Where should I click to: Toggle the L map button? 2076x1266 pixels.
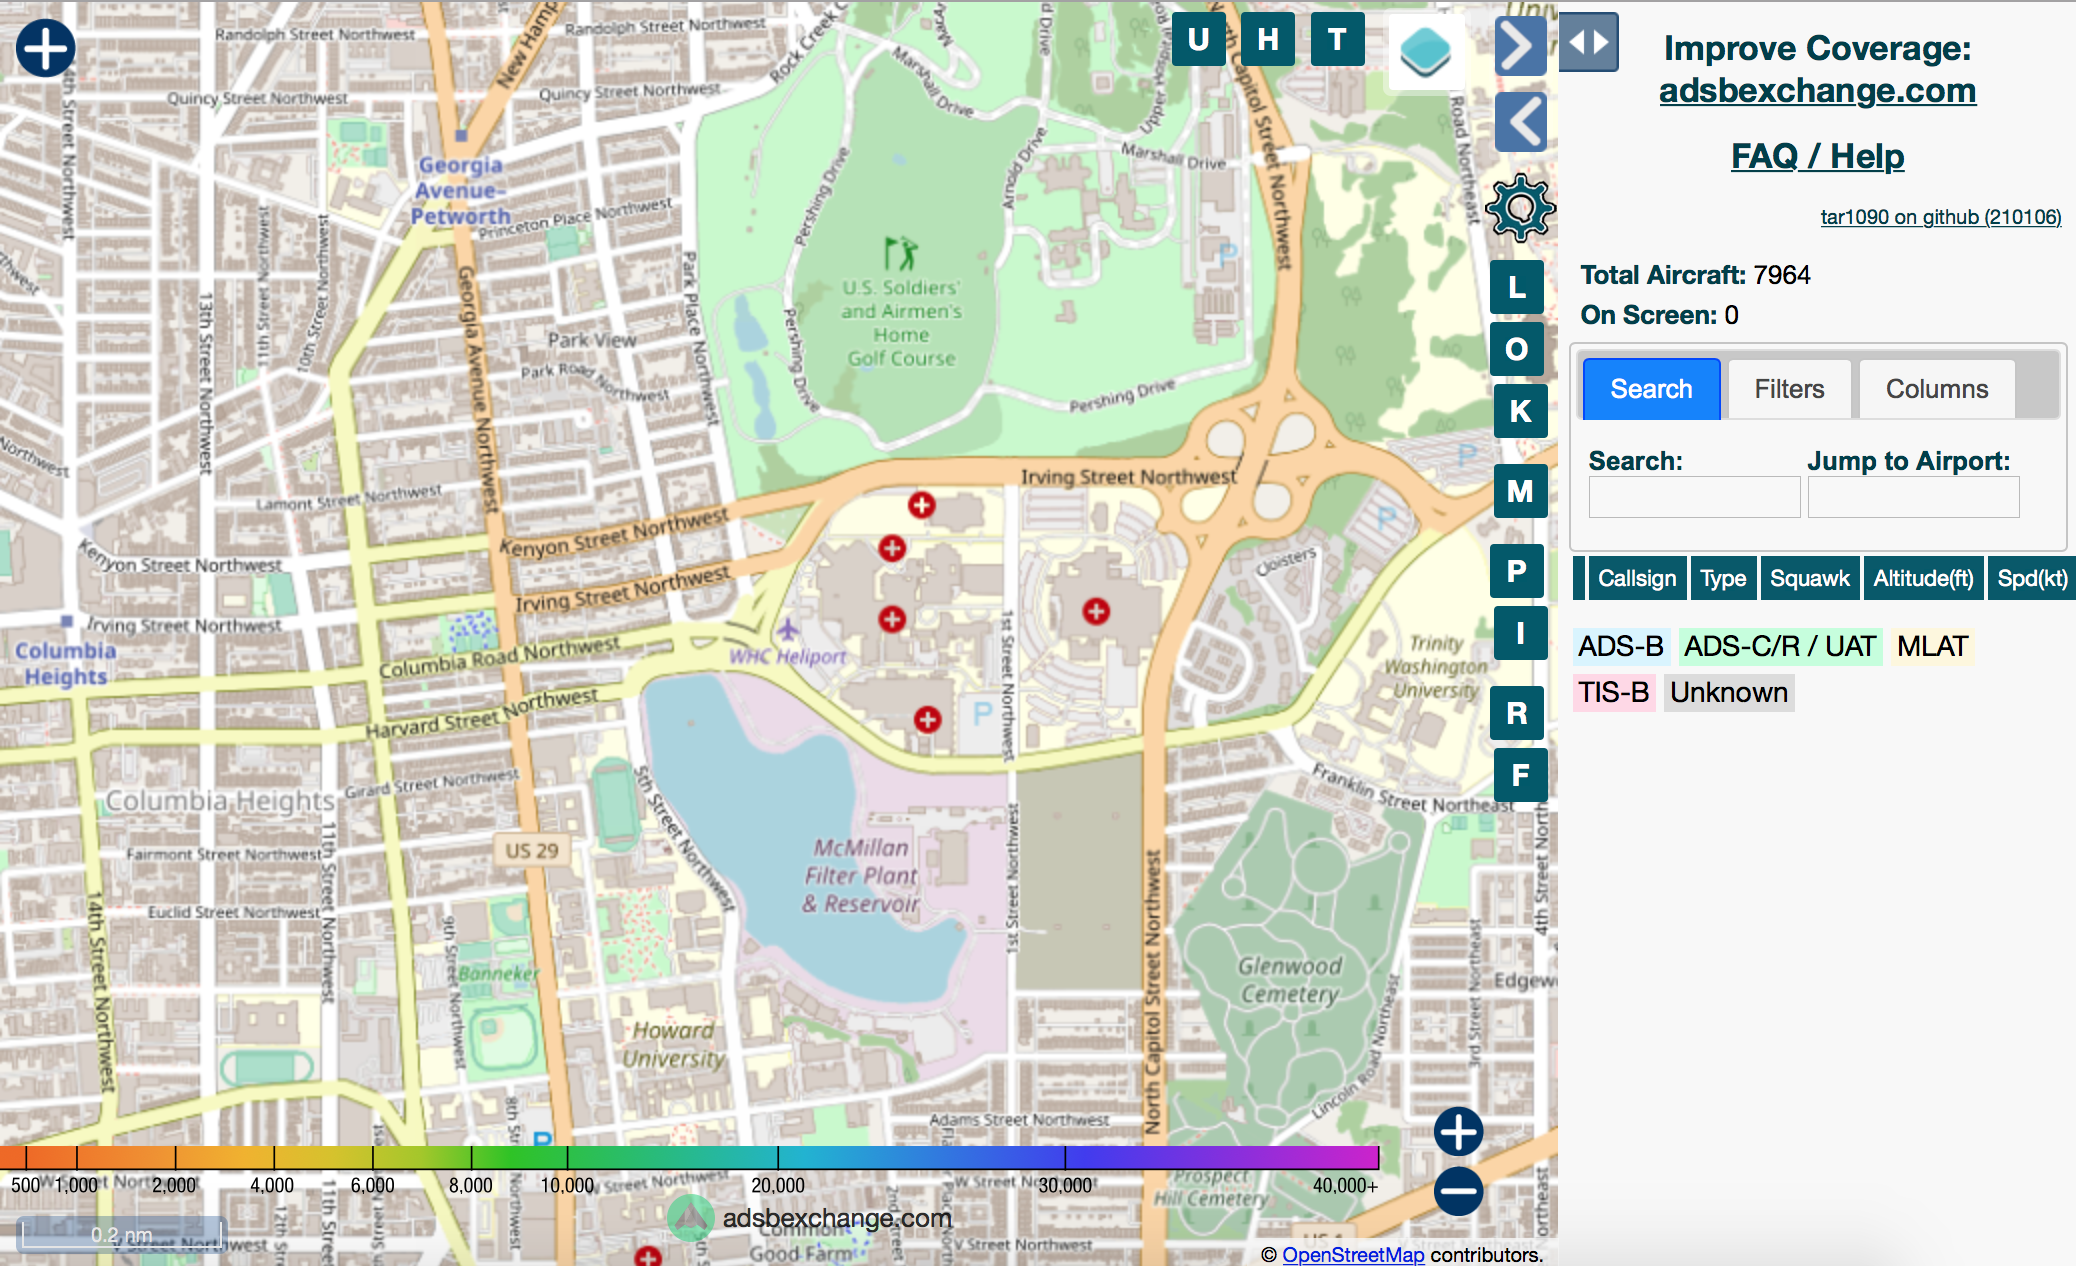click(1517, 287)
